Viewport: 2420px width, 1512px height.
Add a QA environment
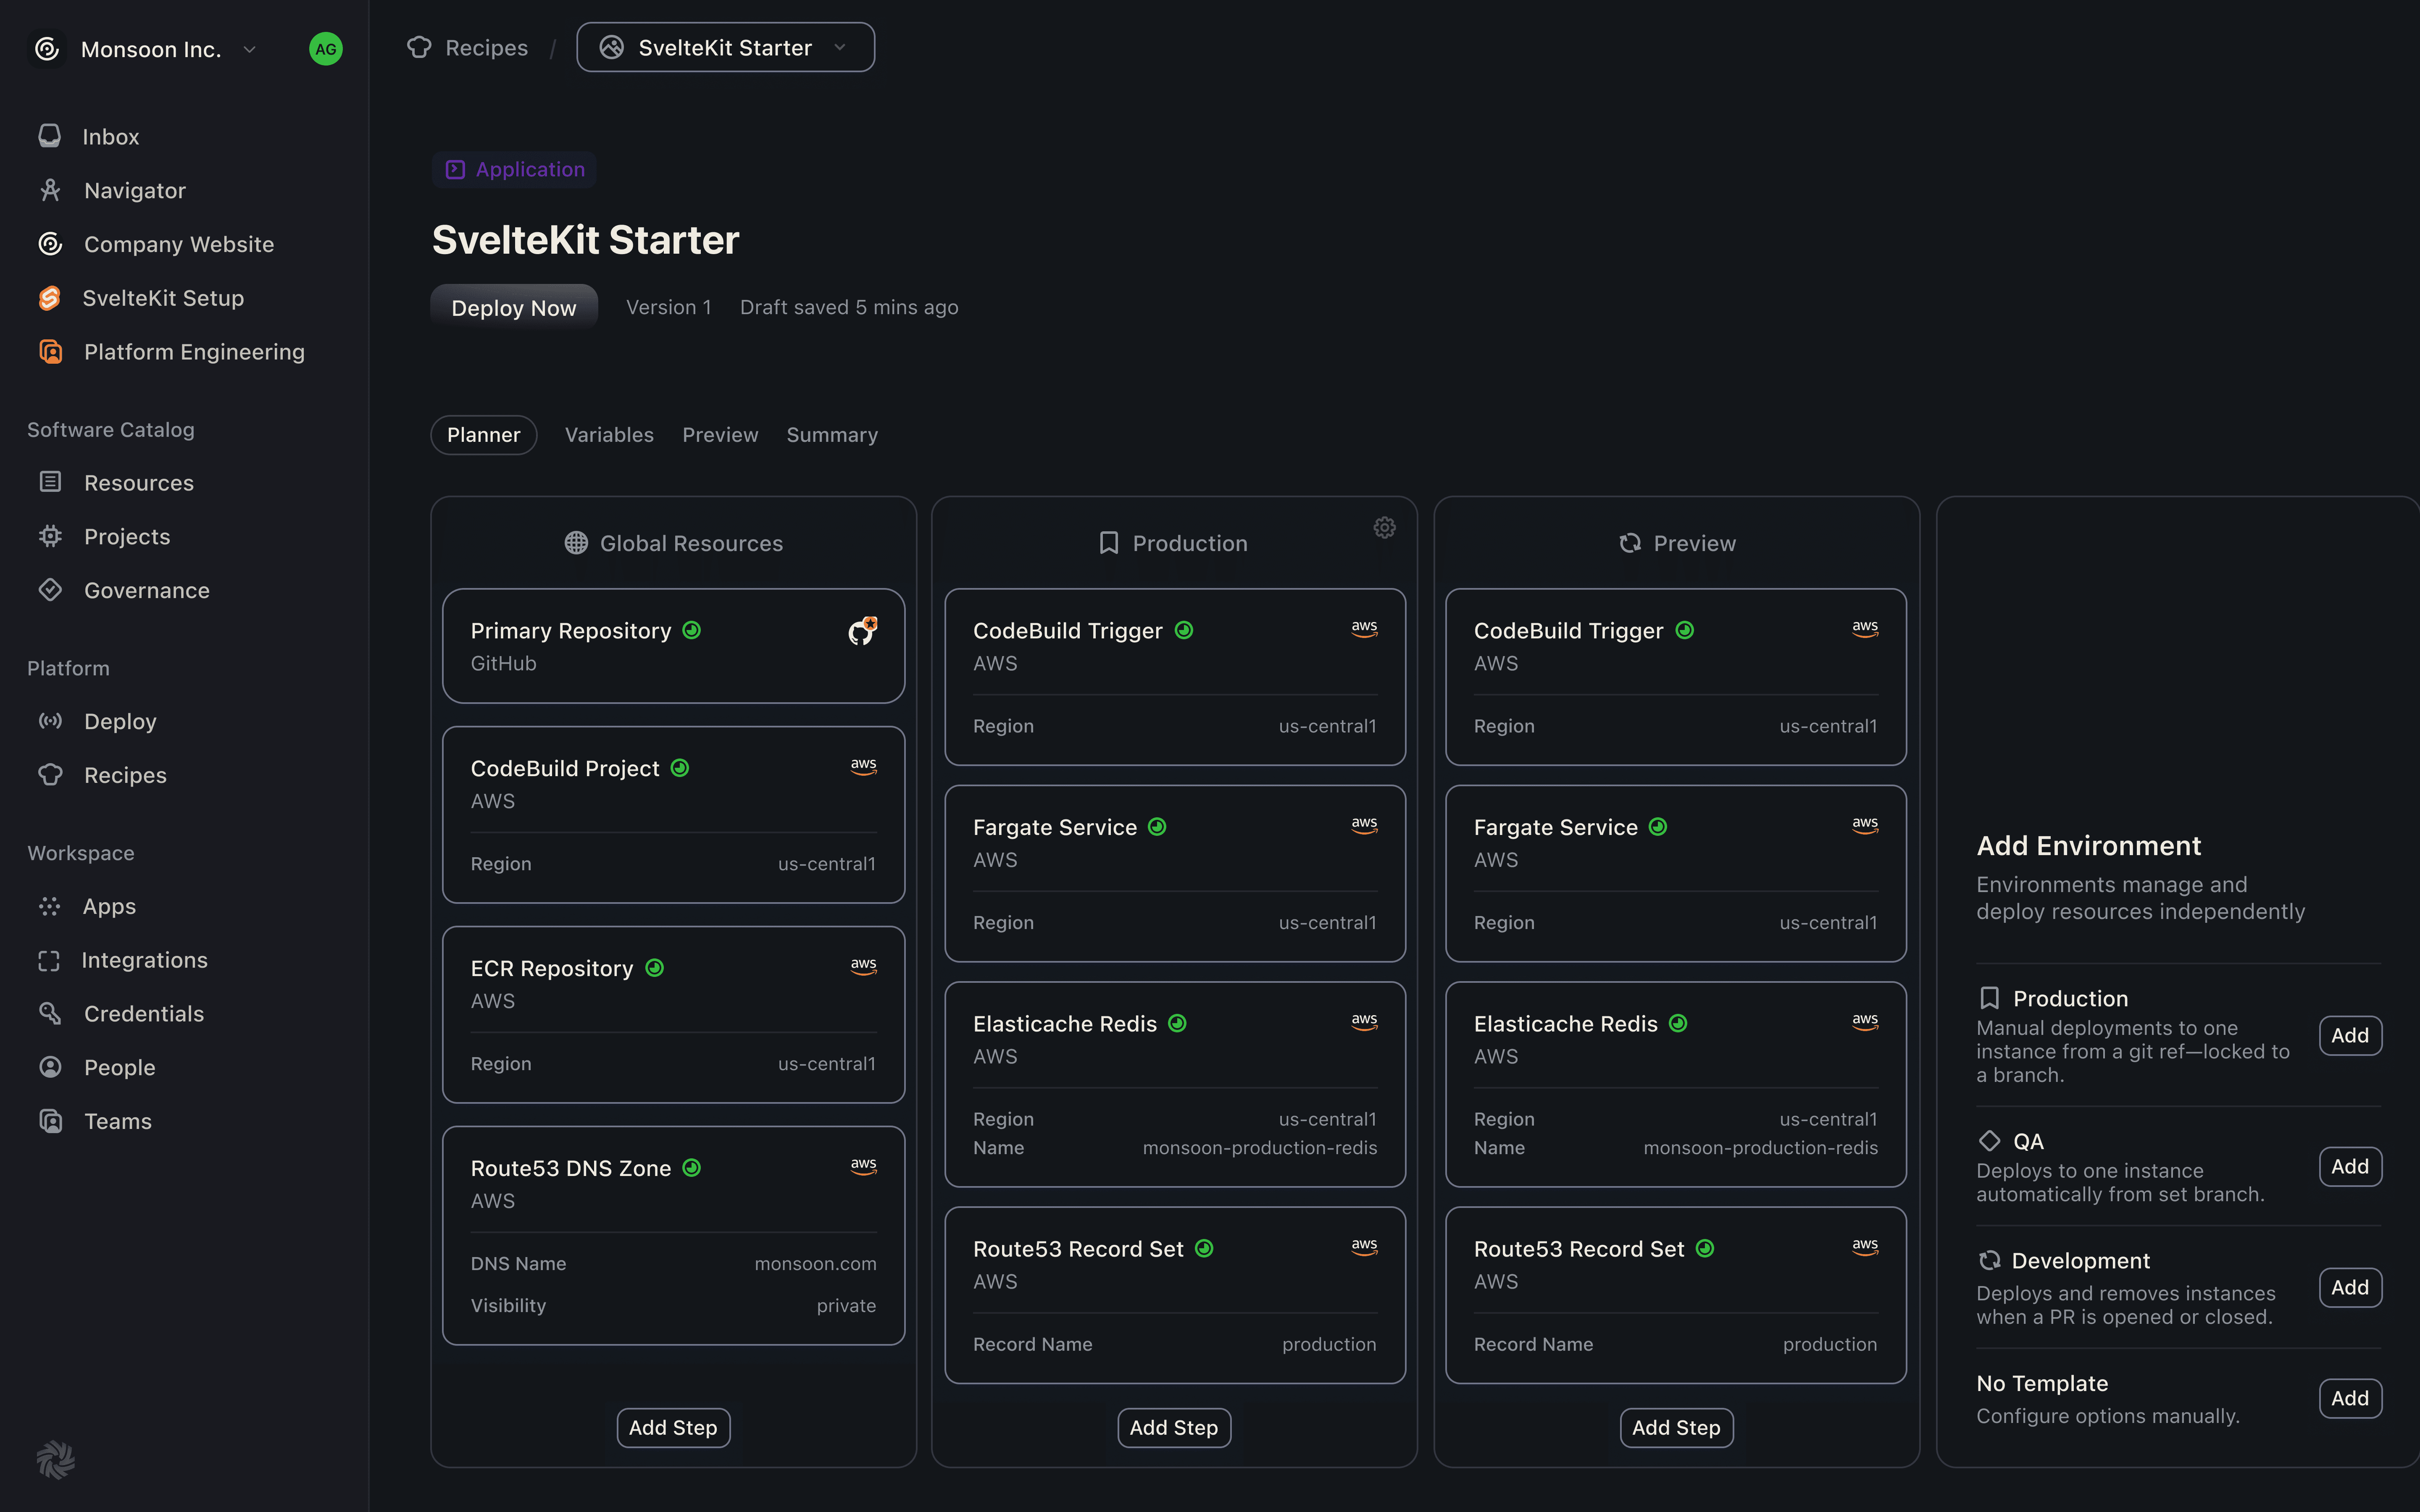[2350, 1167]
